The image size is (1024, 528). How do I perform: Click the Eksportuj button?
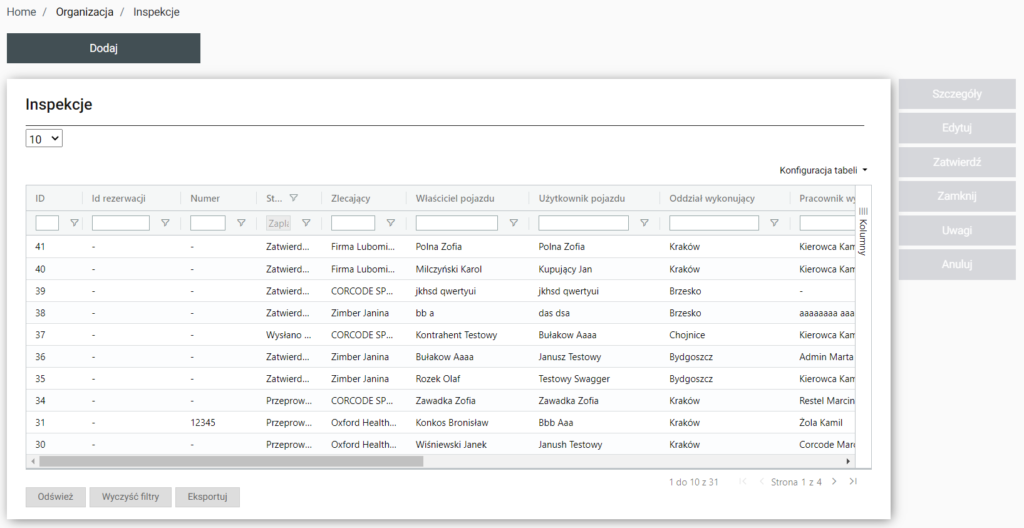coord(207,497)
